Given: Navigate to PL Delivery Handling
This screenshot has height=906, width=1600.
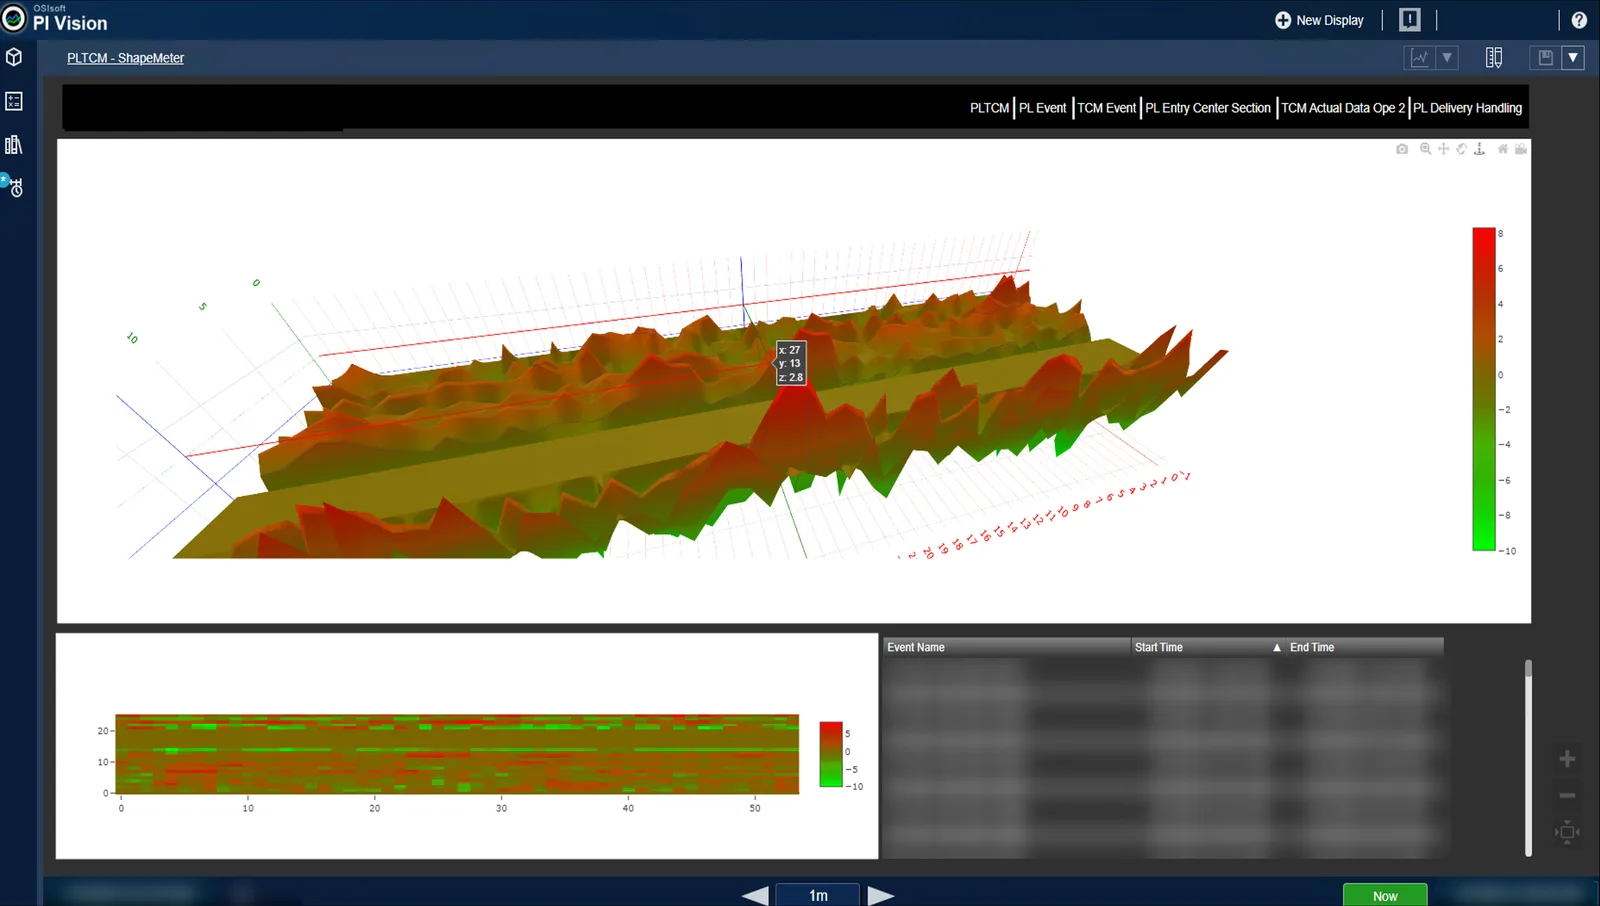Looking at the screenshot, I should (1467, 108).
